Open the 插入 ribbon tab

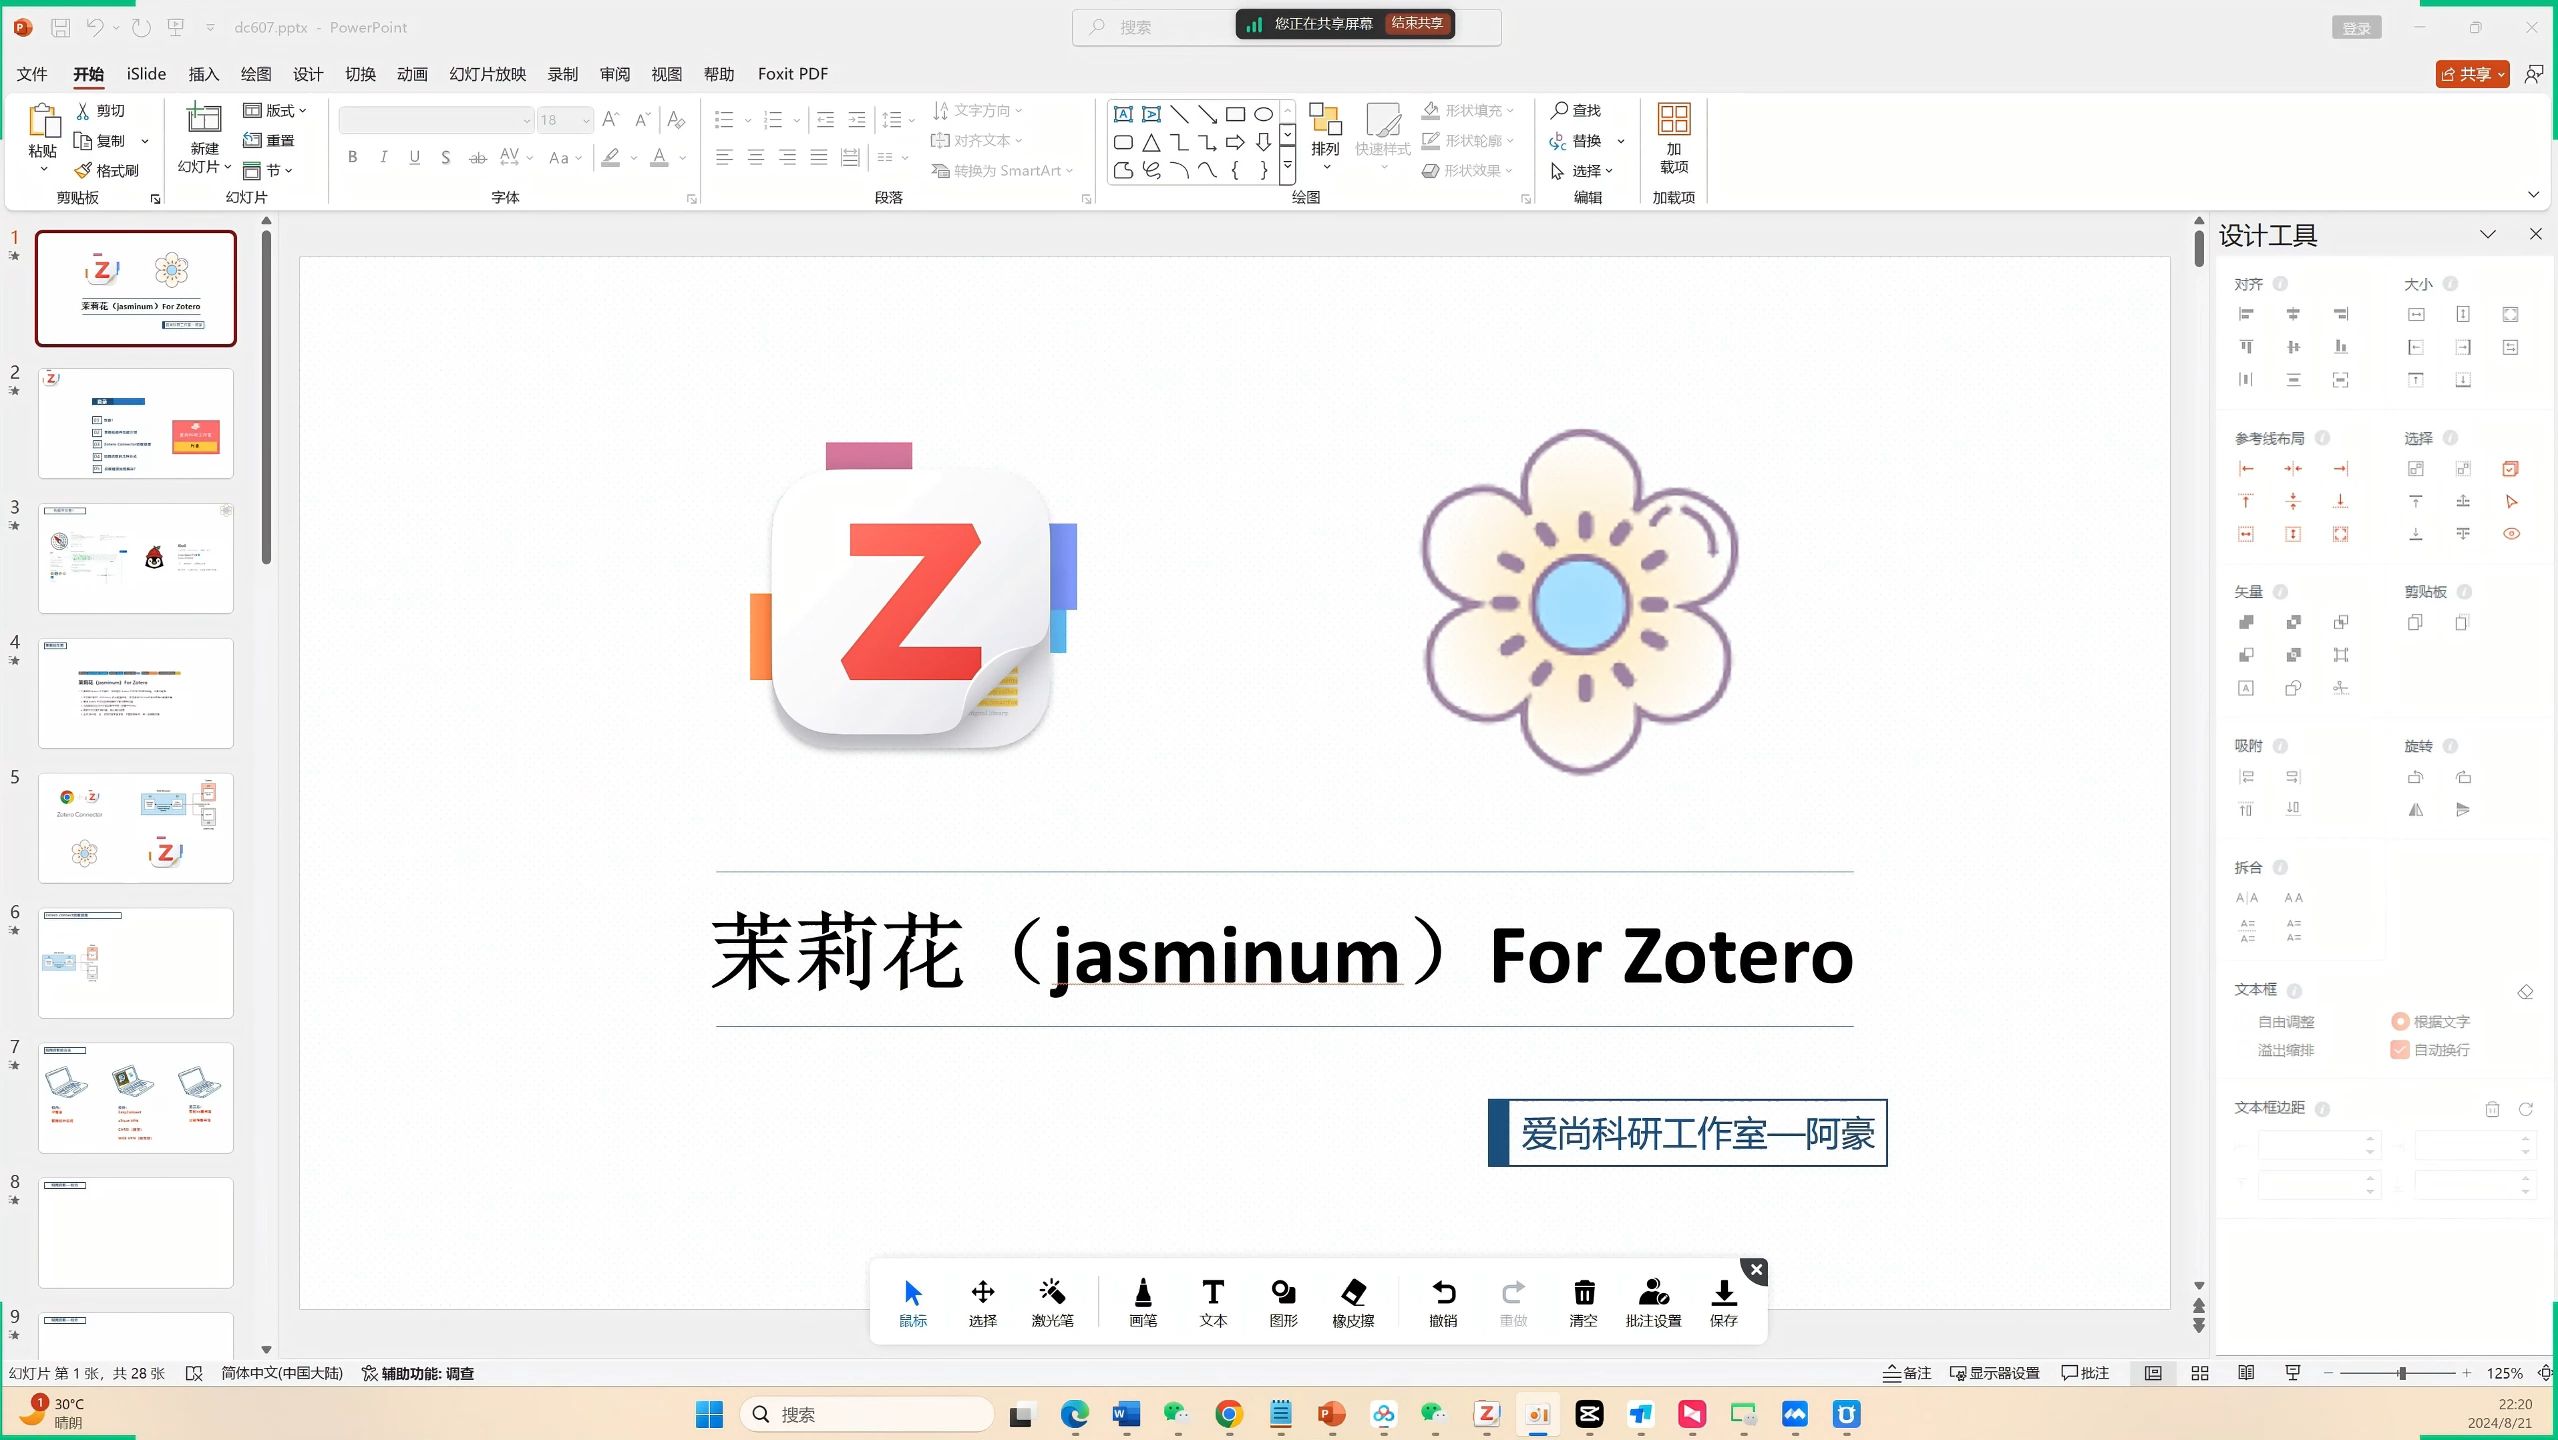[x=203, y=74]
